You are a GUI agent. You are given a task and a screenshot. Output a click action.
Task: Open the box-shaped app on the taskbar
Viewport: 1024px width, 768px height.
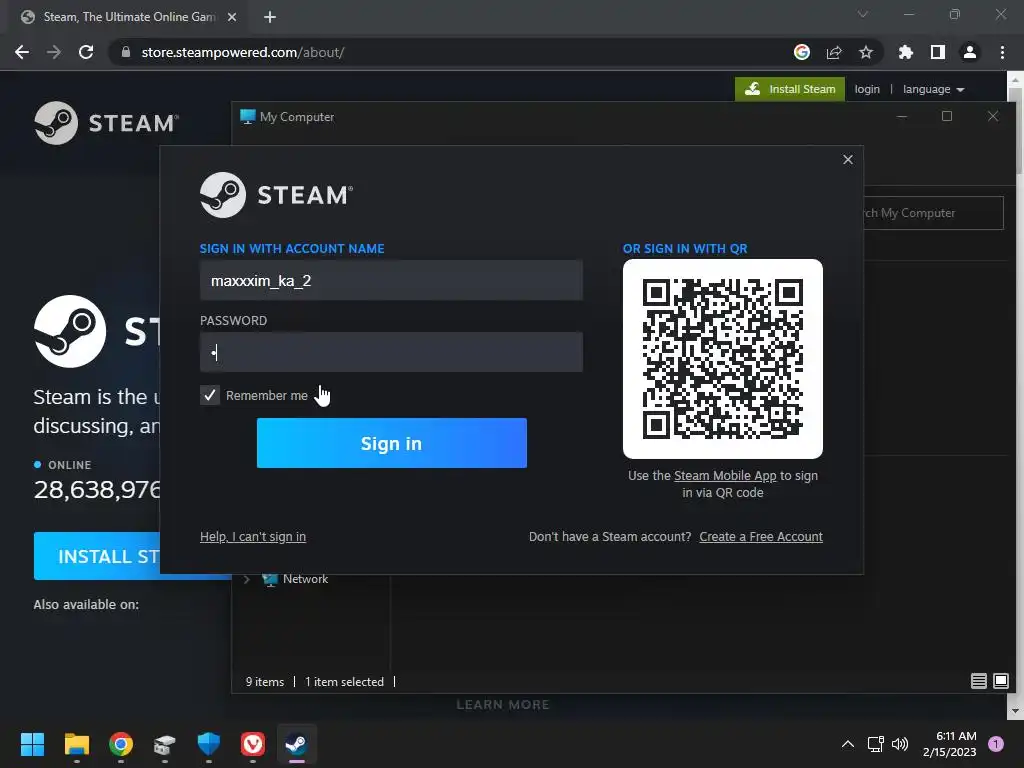(165, 744)
